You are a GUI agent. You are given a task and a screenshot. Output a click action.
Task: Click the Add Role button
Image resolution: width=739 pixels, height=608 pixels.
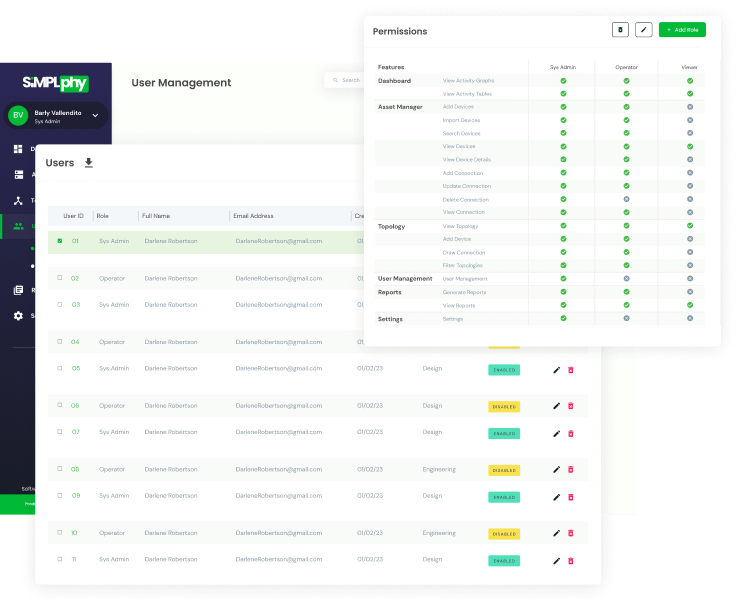click(682, 30)
